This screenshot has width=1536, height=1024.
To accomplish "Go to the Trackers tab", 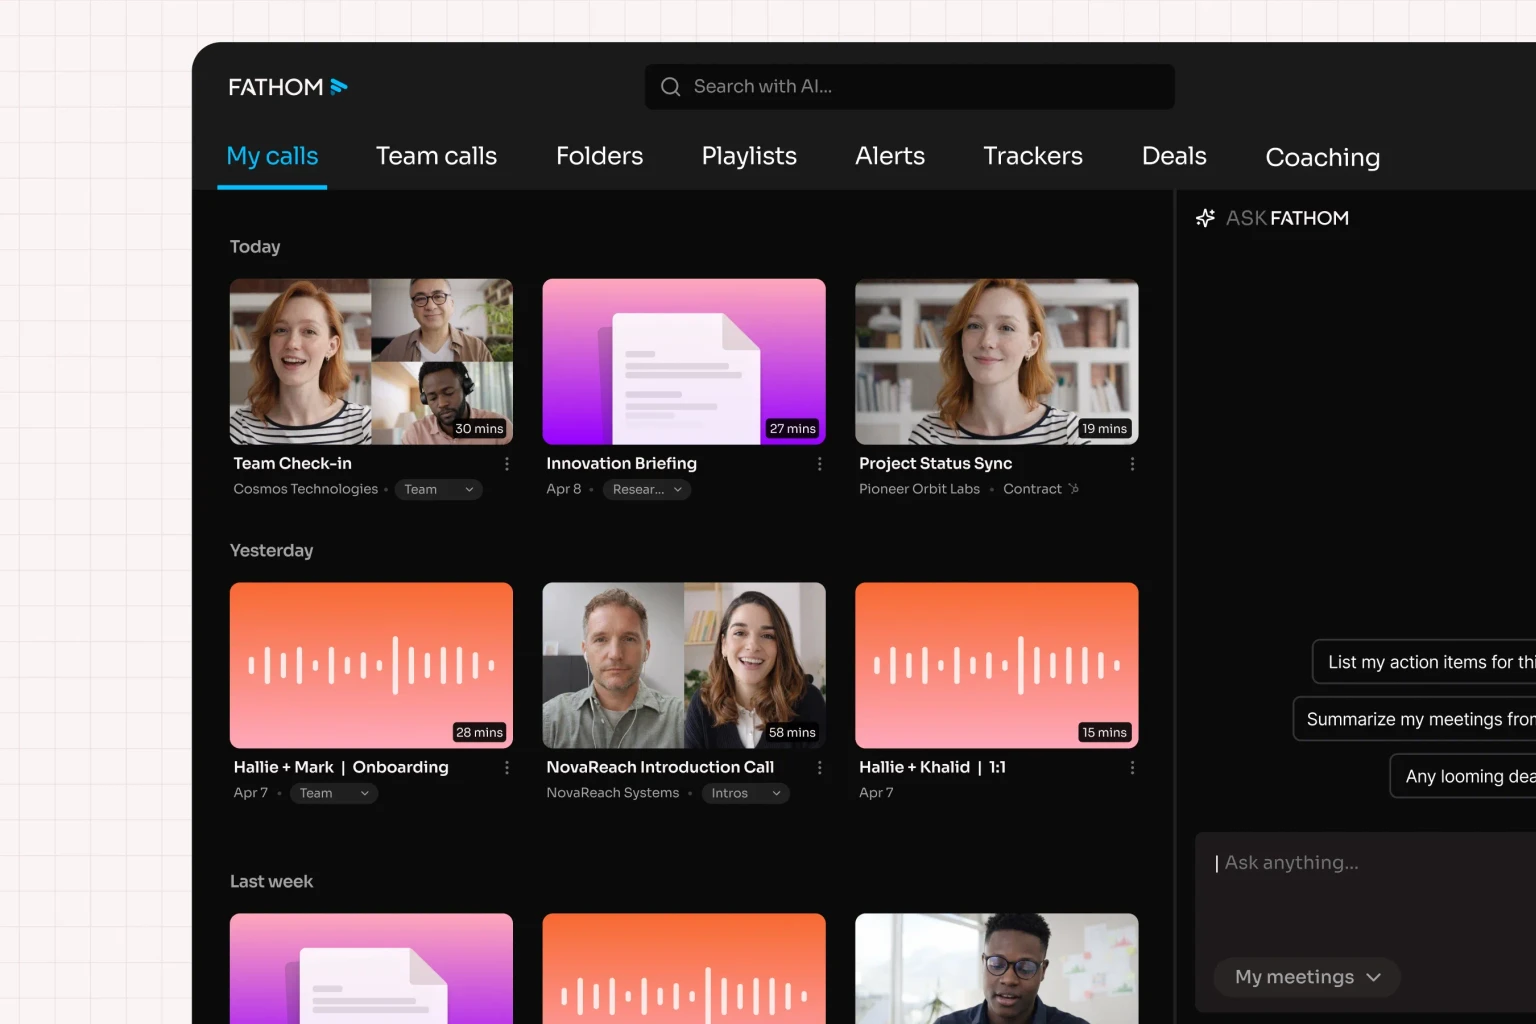I will tap(1033, 156).
